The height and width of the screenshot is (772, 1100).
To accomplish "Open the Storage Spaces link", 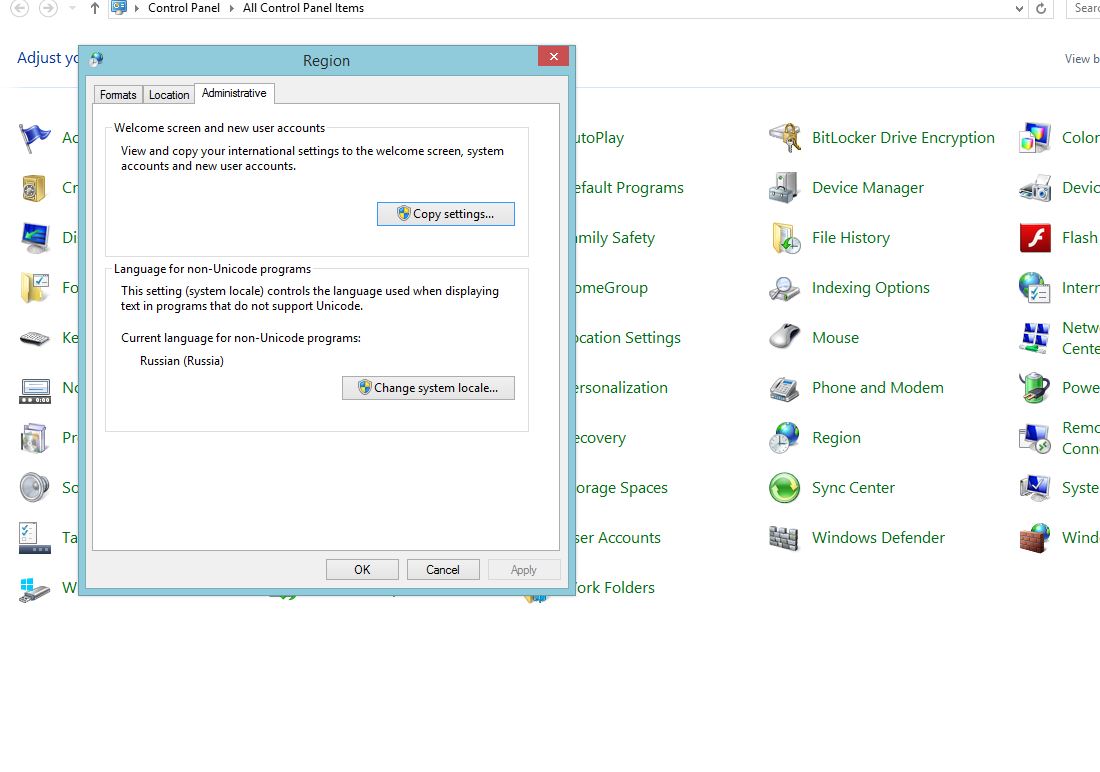I will click(x=622, y=488).
